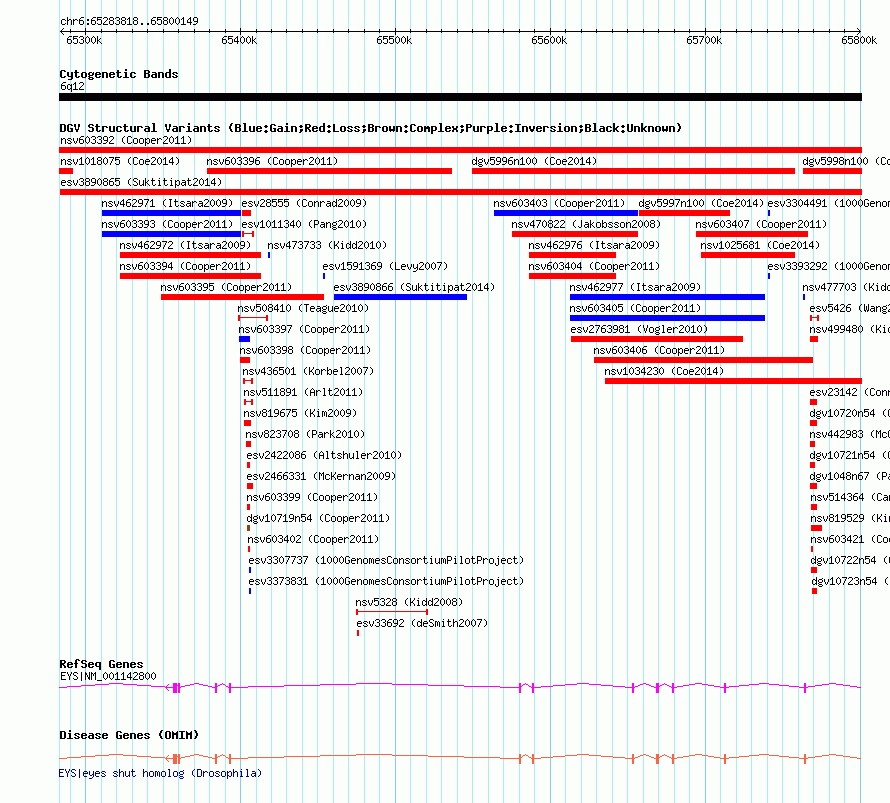Click nsv470822 (Jakobsson2008) label

pos(586,224)
